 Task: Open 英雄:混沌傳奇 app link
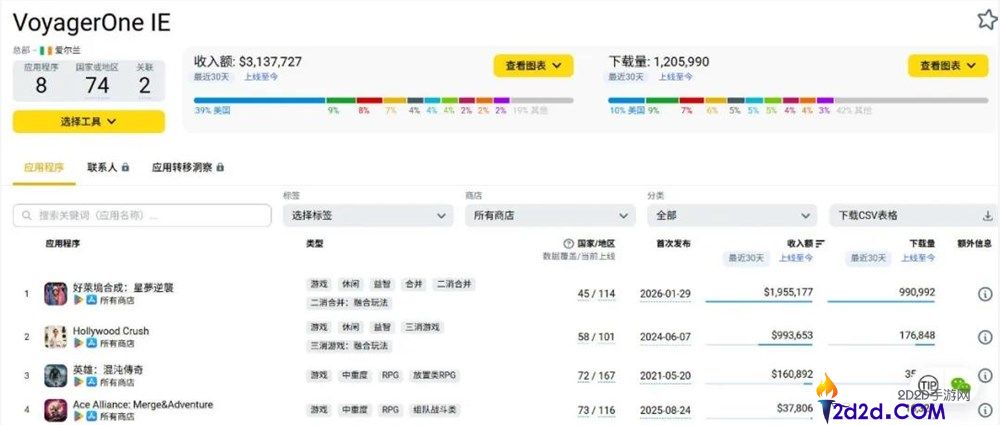pyautogui.click(x=108, y=370)
